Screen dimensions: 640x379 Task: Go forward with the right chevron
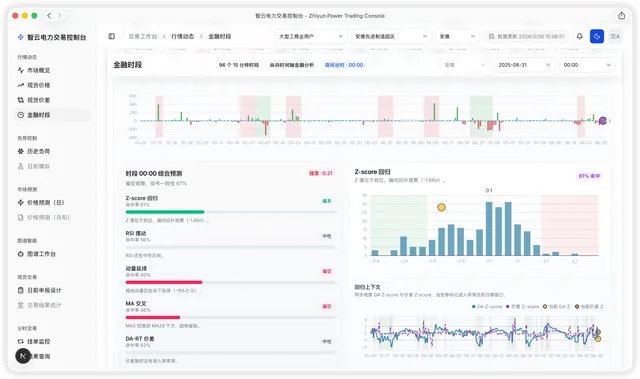60,16
